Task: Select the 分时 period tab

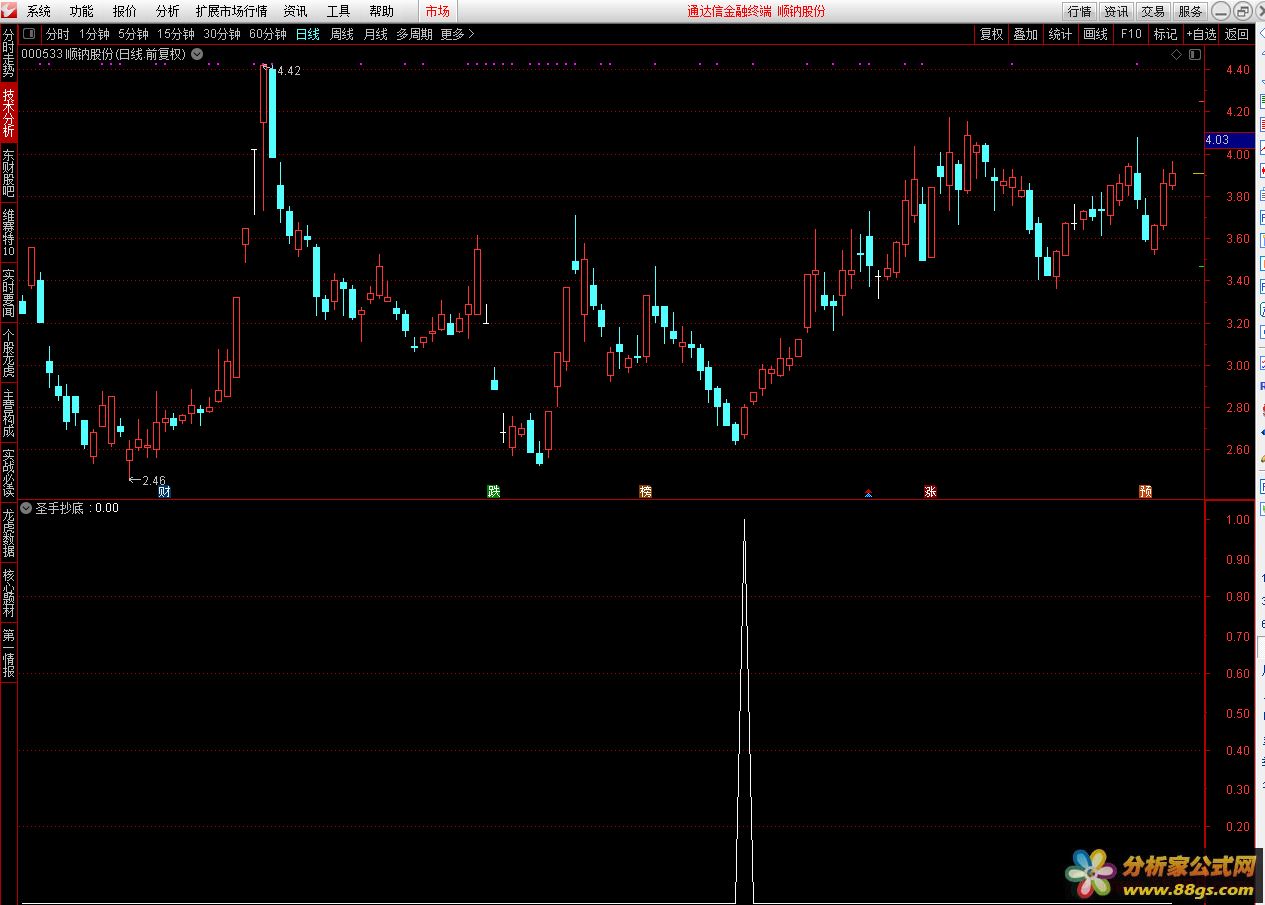Action: [58, 34]
